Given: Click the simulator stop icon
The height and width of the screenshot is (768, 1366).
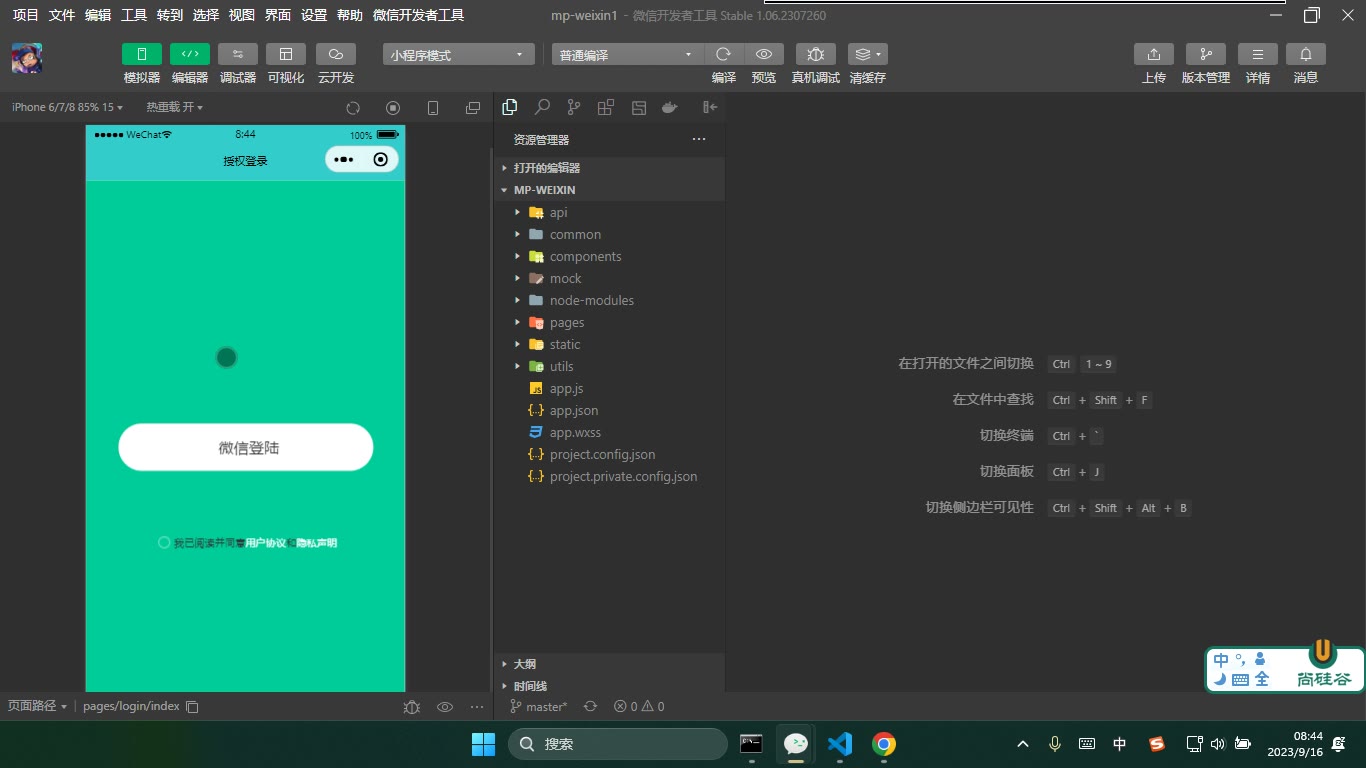Looking at the screenshot, I should pyautogui.click(x=393, y=108).
